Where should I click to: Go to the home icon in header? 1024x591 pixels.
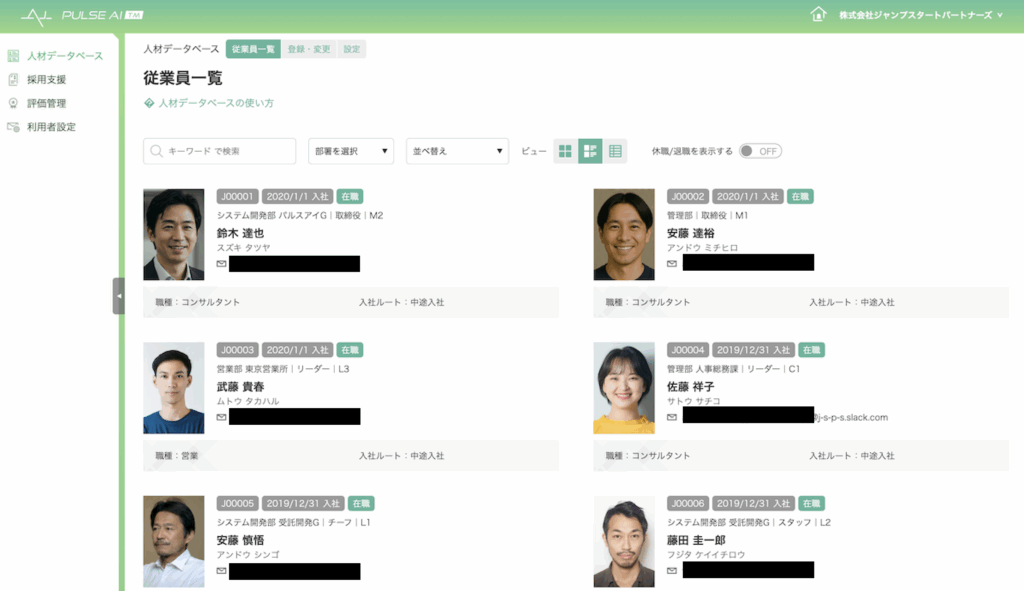pyautogui.click(x=818, y=14)
